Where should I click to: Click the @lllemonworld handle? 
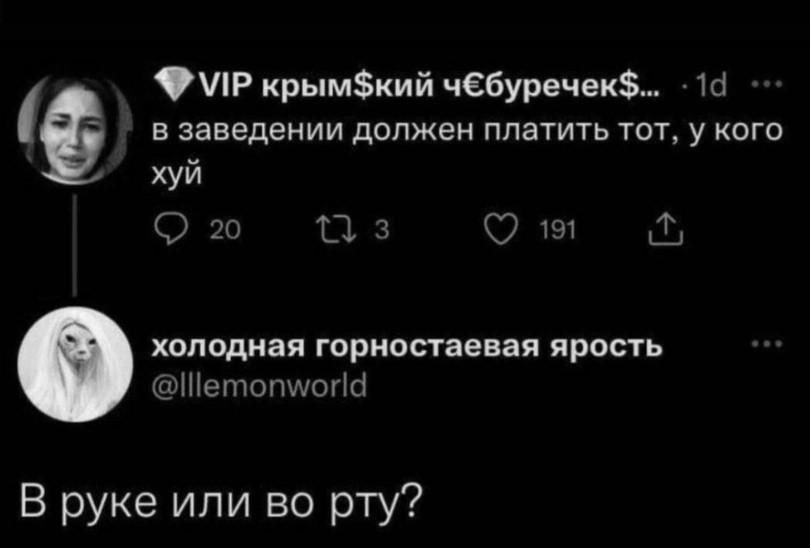pos(258,381)
